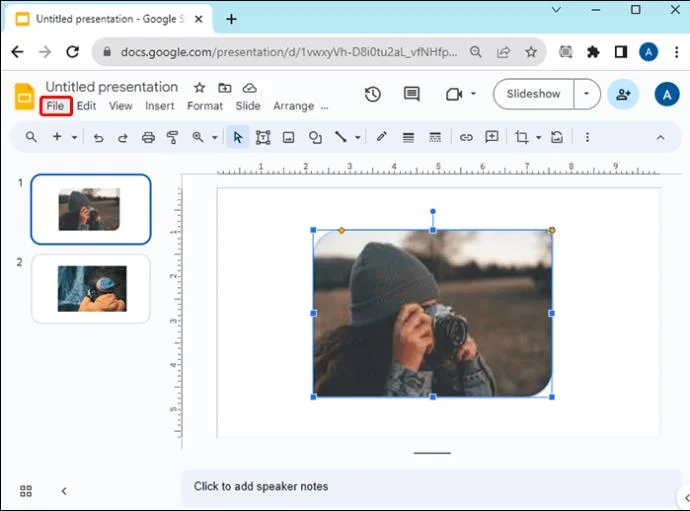
Task: Open the comments panel icon
Action: (411, 94)
